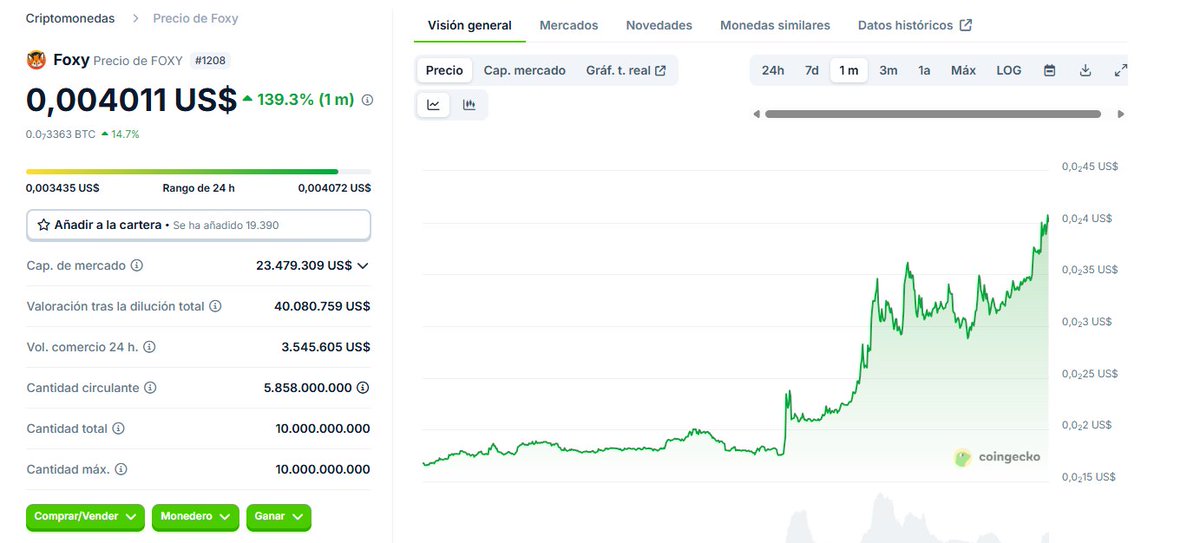The height and width of the screenshot is (543, 1200).
Task: Open Monedas similares tab
Action: tap(775, 25)
